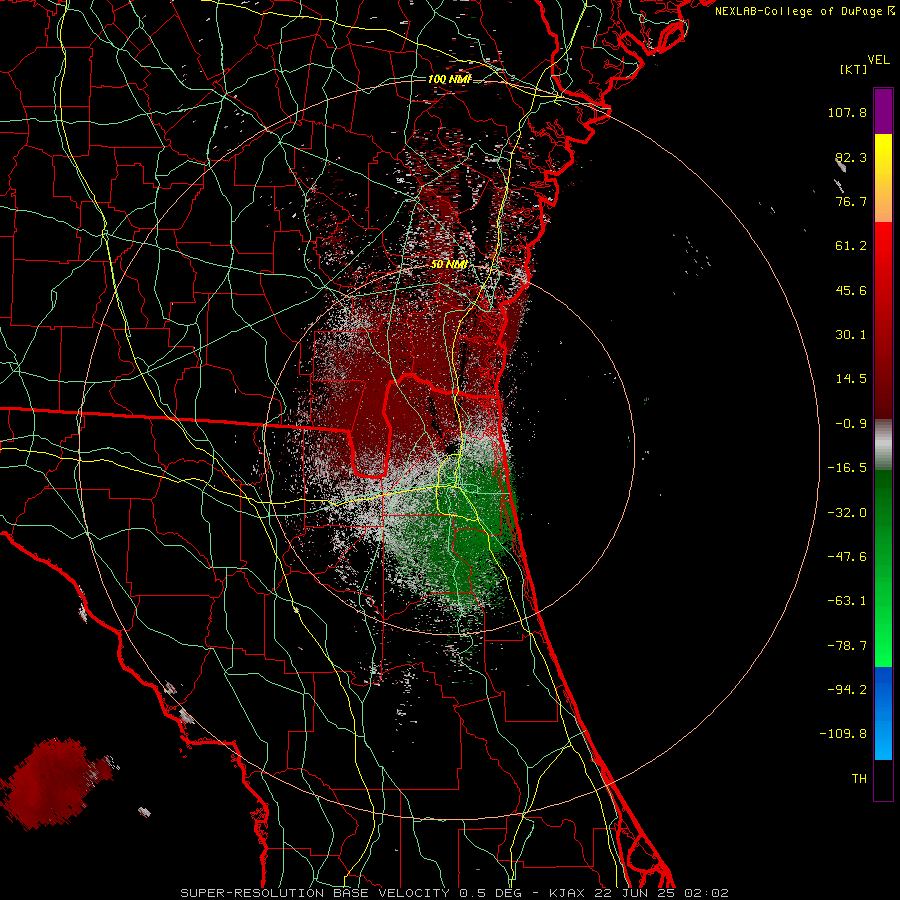Viewport: 900px width, 900px height.
Task: Click the -109.8 velocity scale label
Action: pos(843,734)
